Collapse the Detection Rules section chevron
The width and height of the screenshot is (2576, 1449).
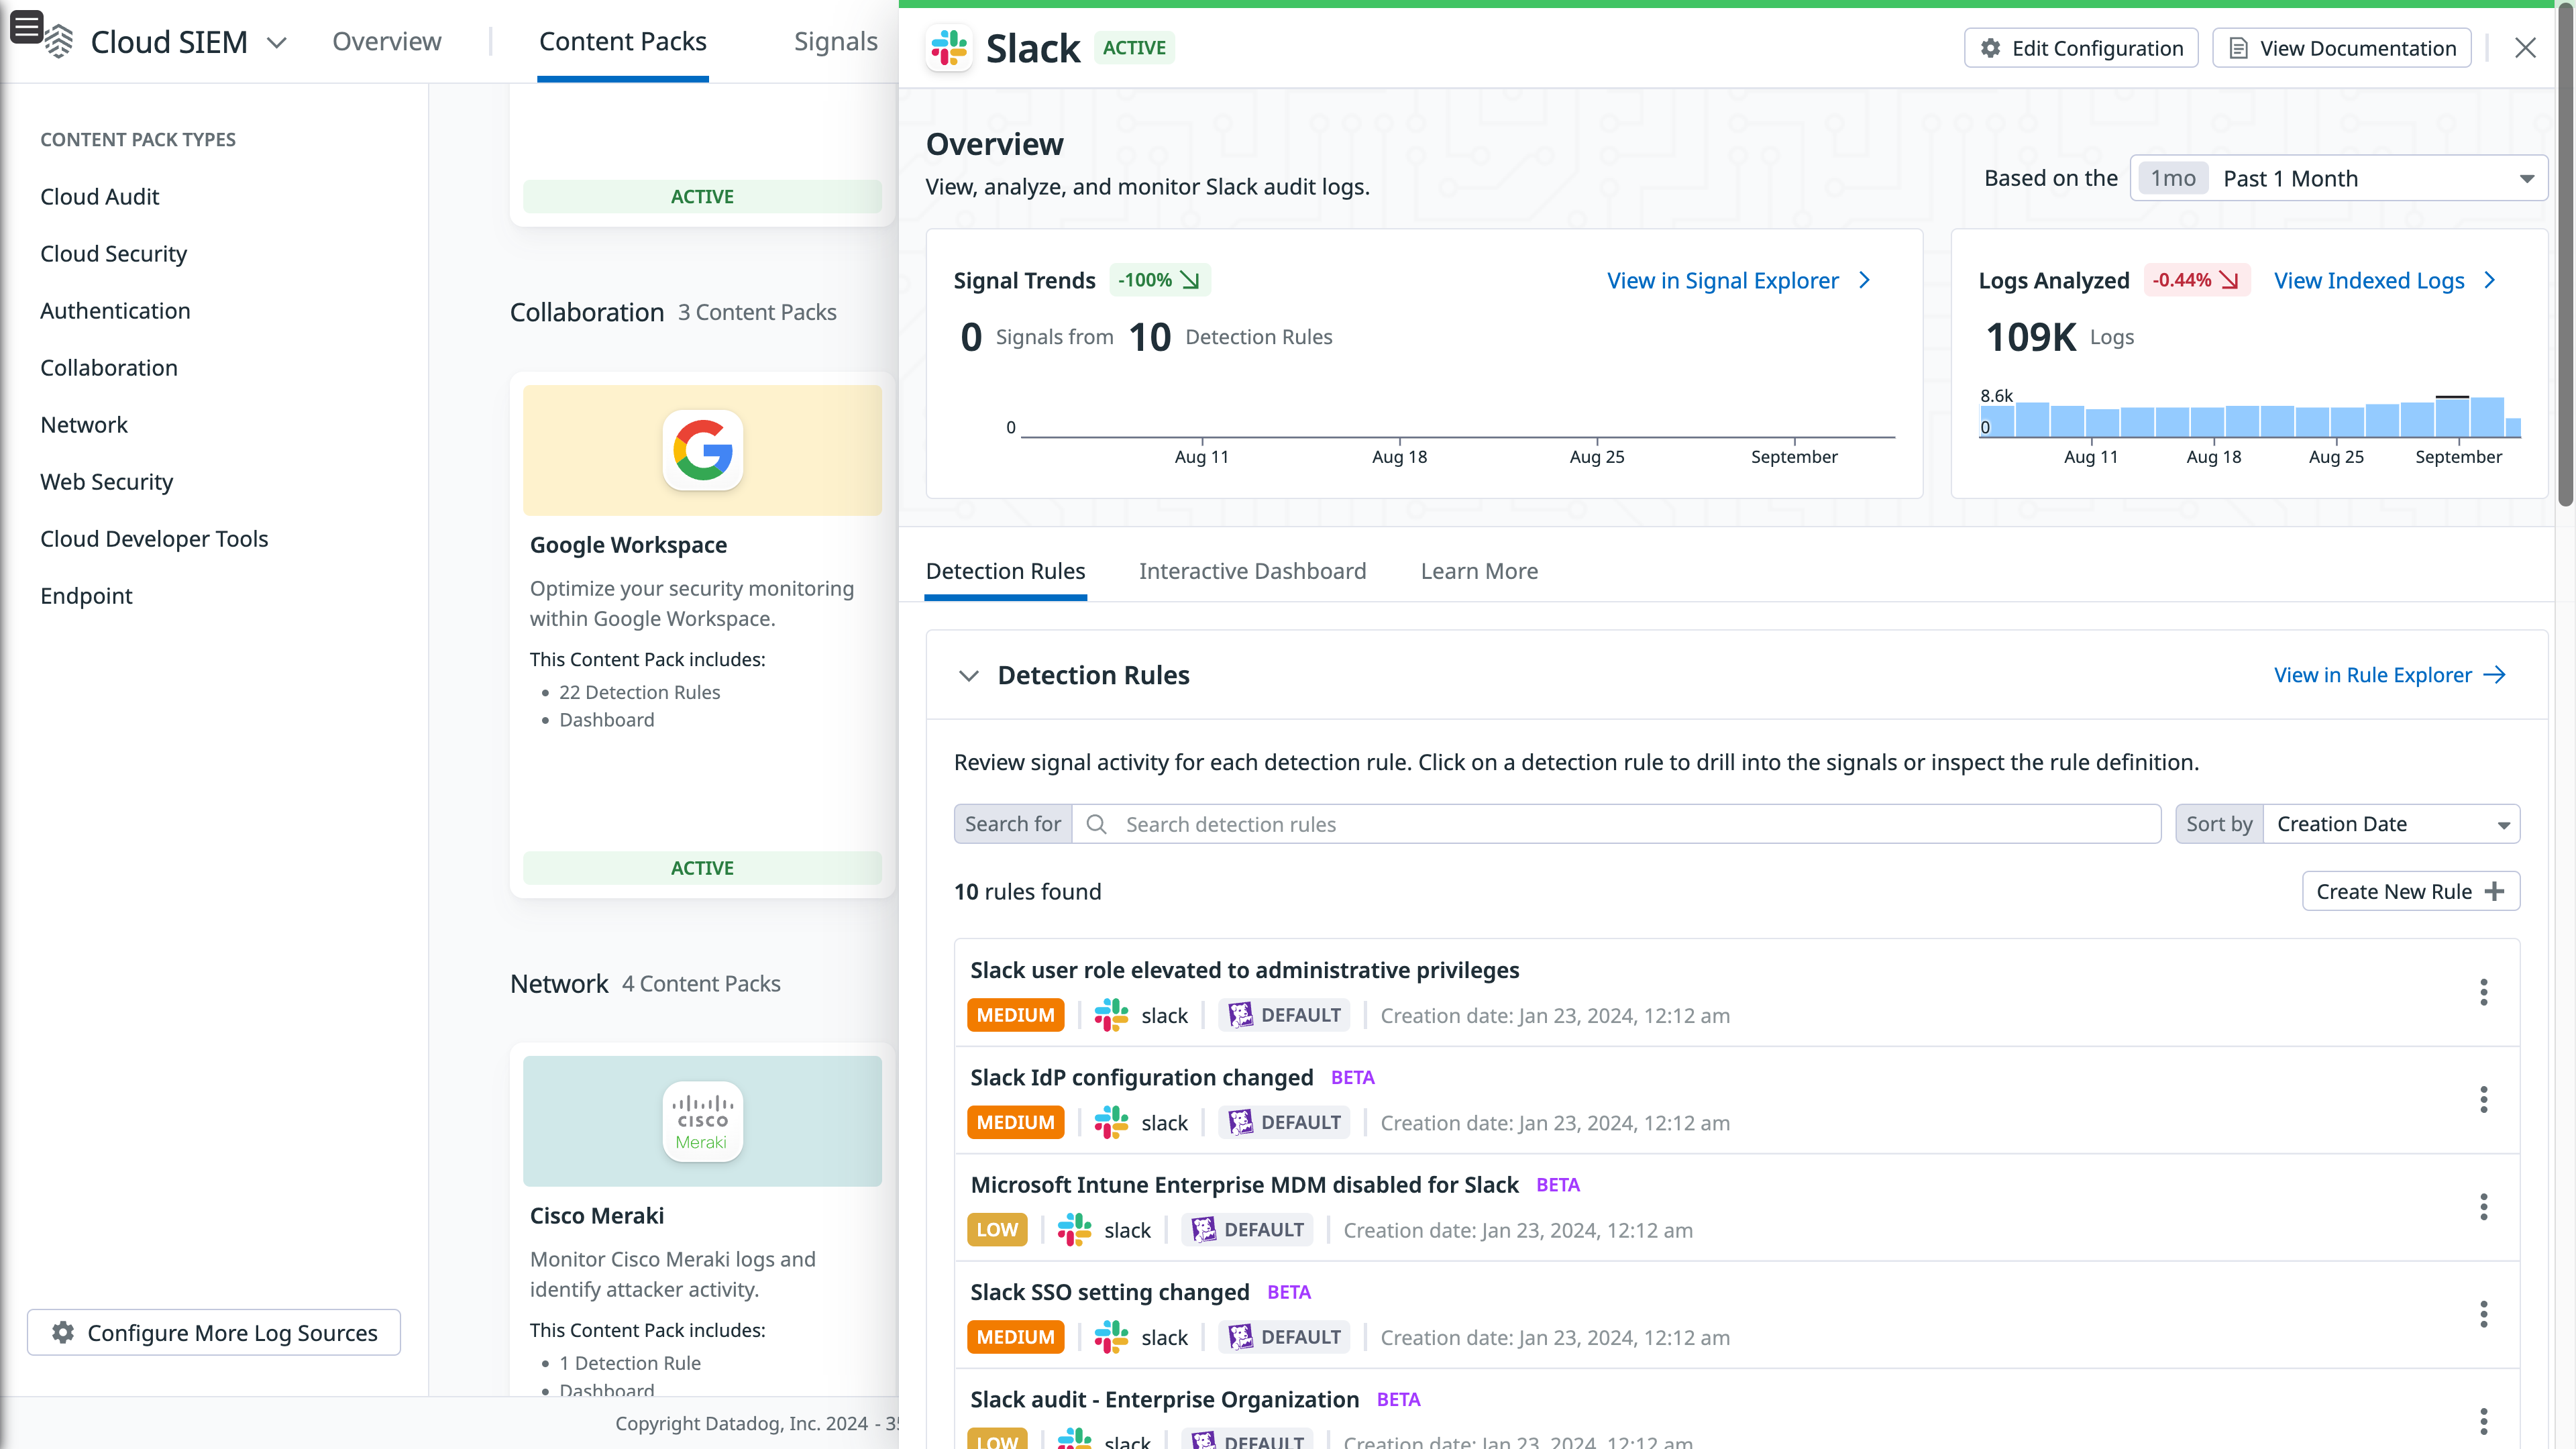[x=968, y=675]
